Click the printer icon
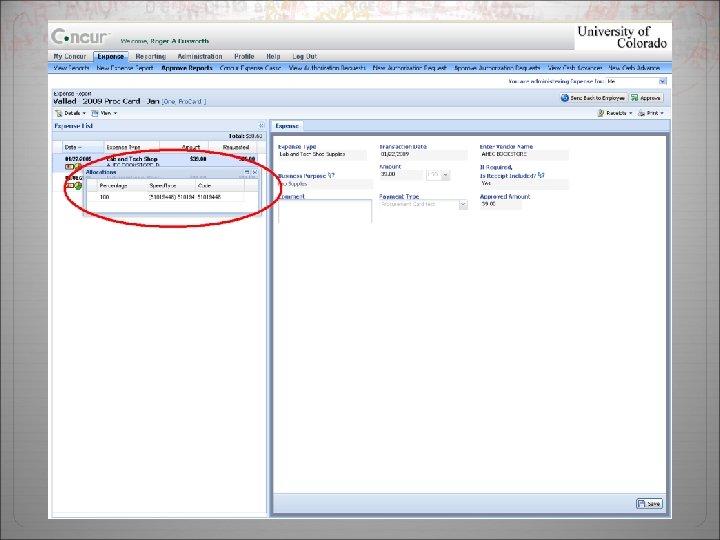The width and height of the screenshot is (720, 540). point(641,113)
